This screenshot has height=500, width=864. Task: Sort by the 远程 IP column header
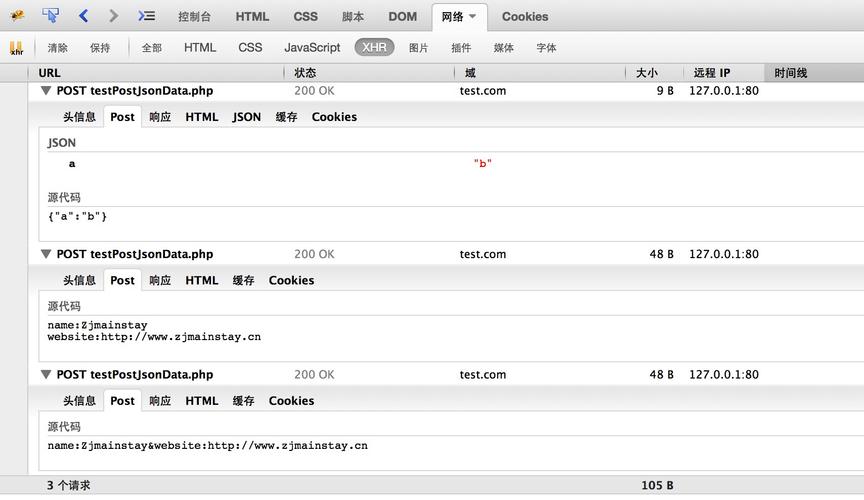pyautogui.click(x=724, y=73)
